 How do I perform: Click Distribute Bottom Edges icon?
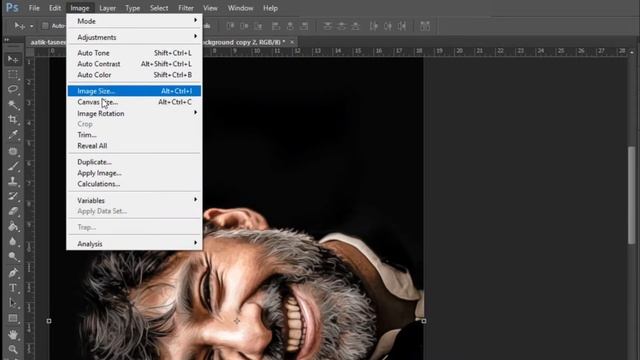(356, 26)
